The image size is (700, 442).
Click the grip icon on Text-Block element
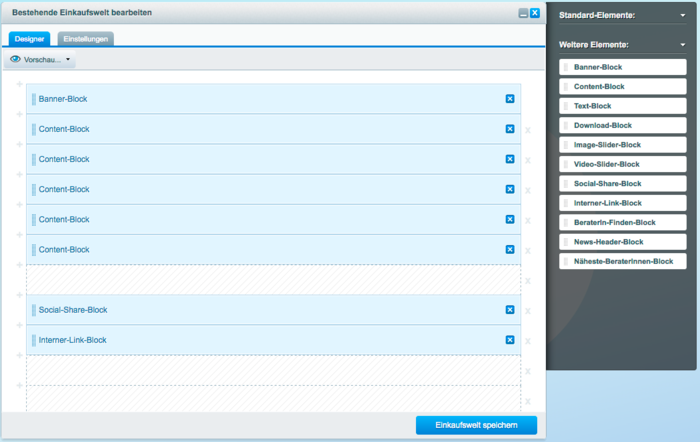566,106
